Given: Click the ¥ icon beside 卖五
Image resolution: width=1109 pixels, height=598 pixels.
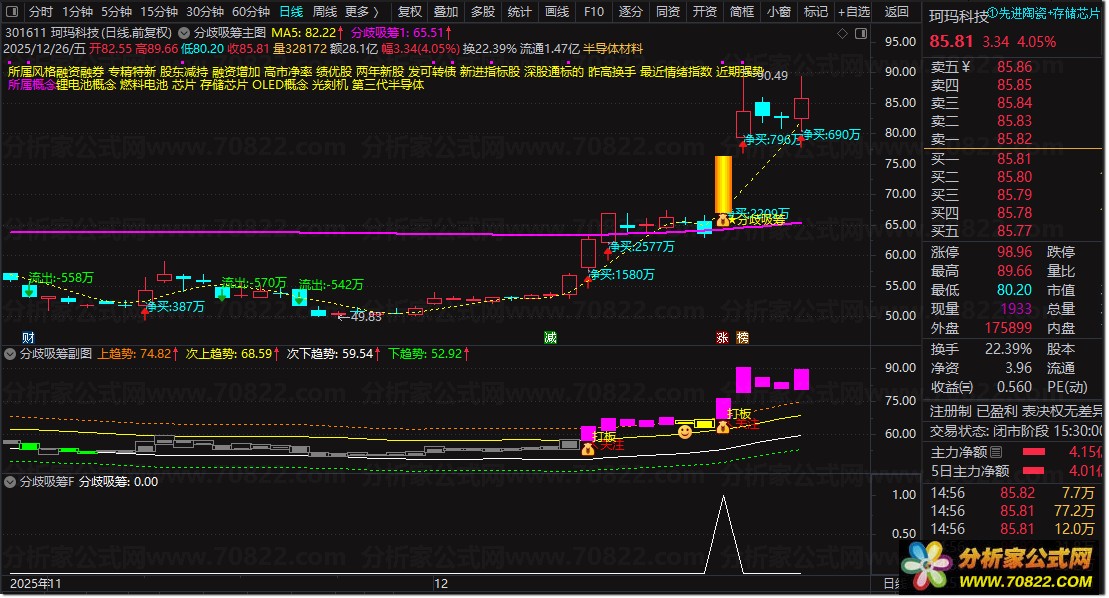Looking at the screenshot, I should click(x=965, y=66).
